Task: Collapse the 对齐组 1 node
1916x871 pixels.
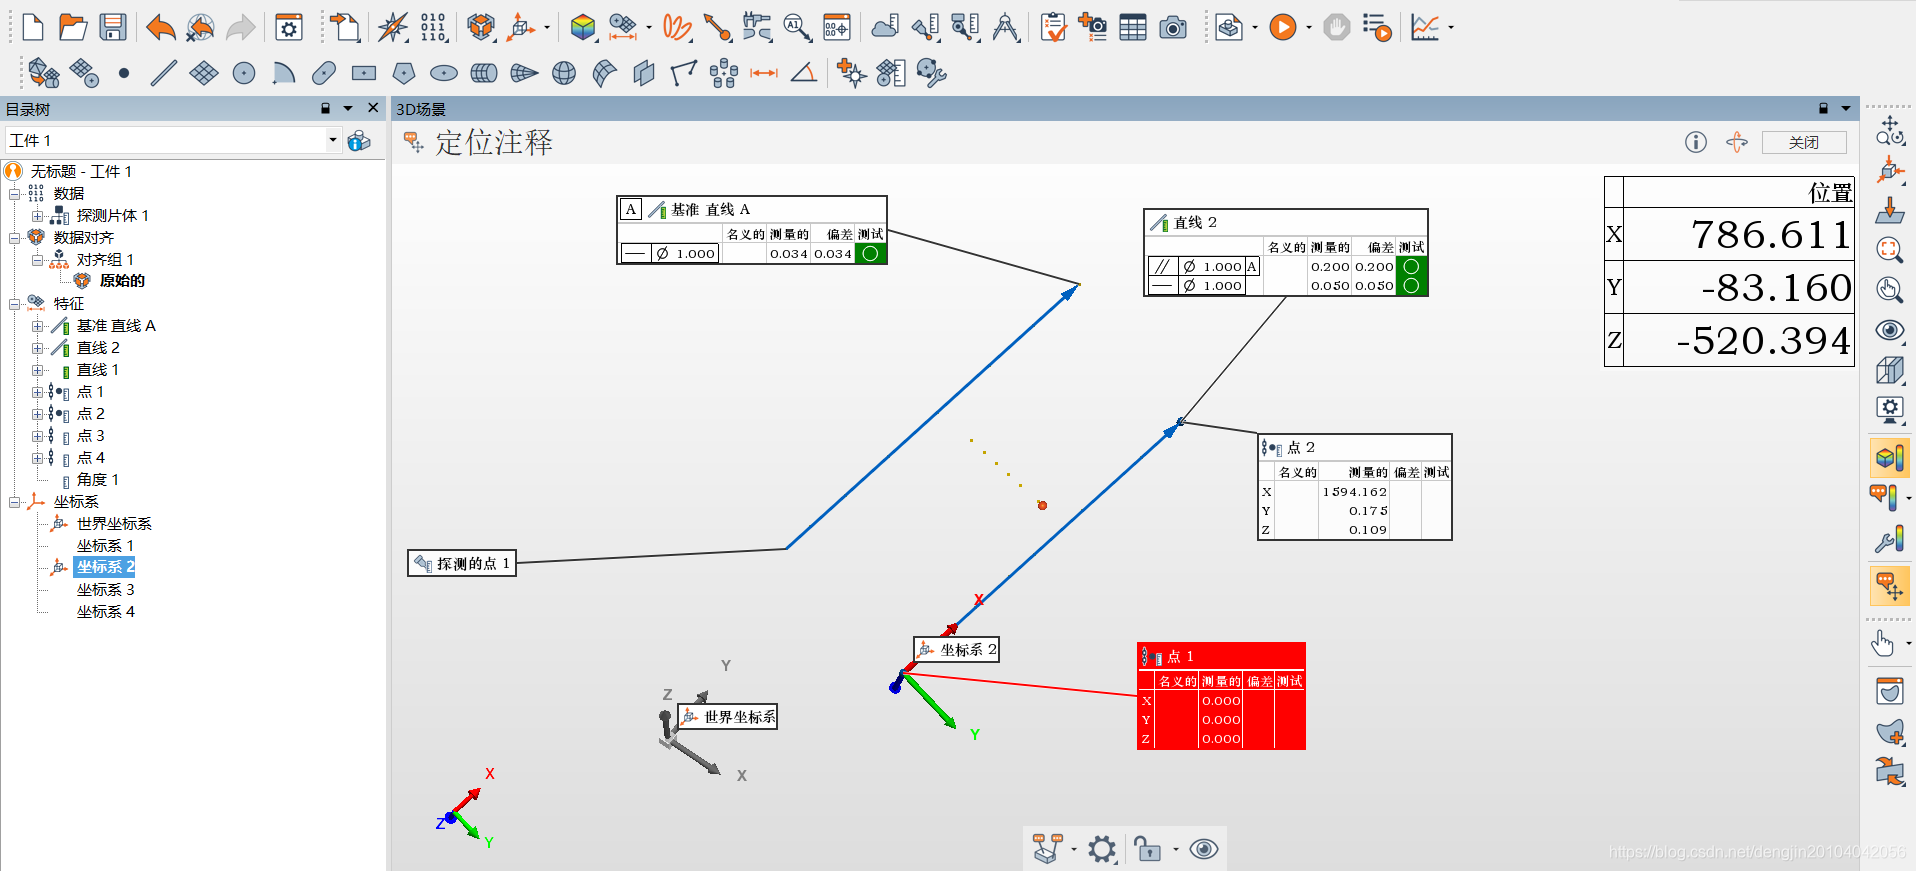Action: pos(37,260)
